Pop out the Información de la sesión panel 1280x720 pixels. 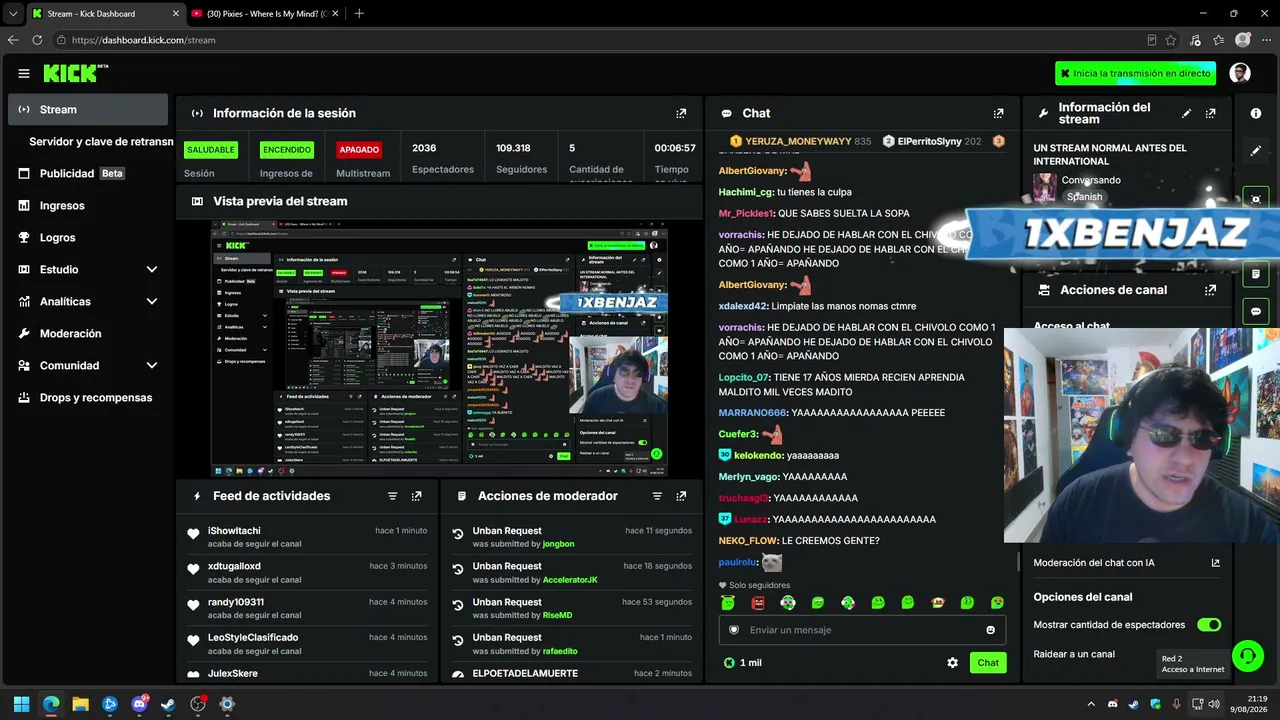click(681, 113)
